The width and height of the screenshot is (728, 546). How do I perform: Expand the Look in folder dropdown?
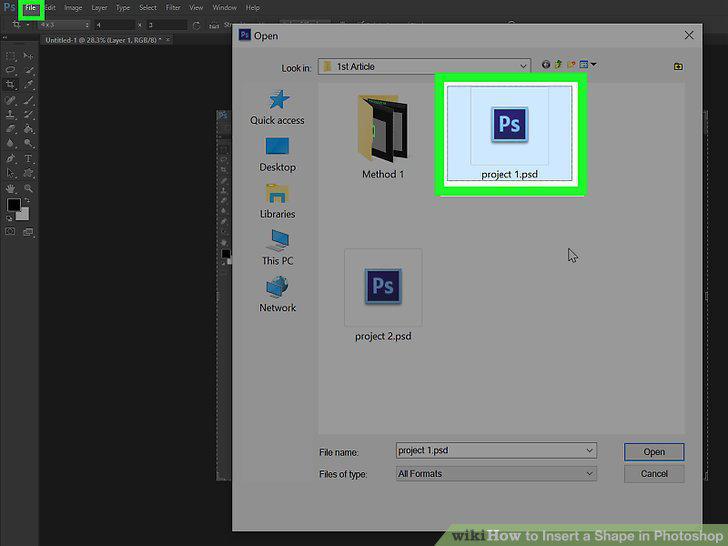pyautogui.click(x=424, y=66)
